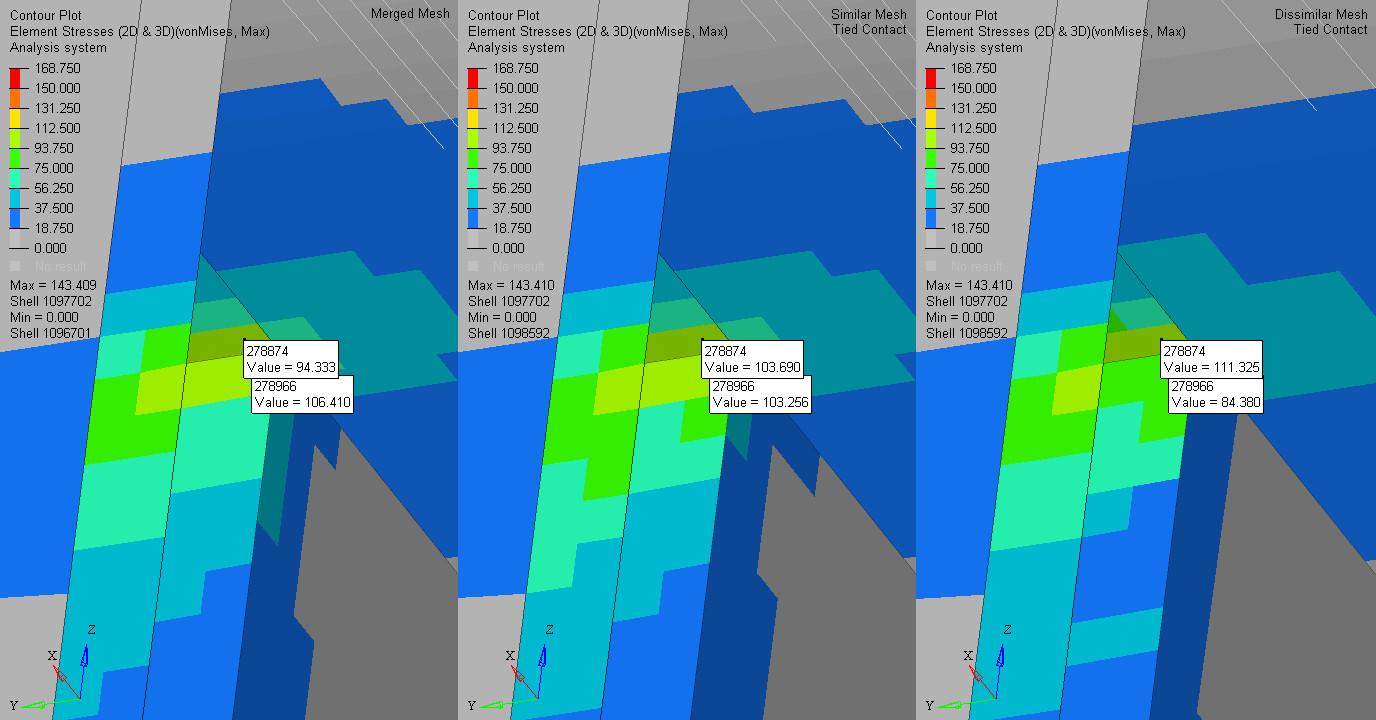Click 'Contour Plot' title in Merged Mesh panel

tap(46, 15)
